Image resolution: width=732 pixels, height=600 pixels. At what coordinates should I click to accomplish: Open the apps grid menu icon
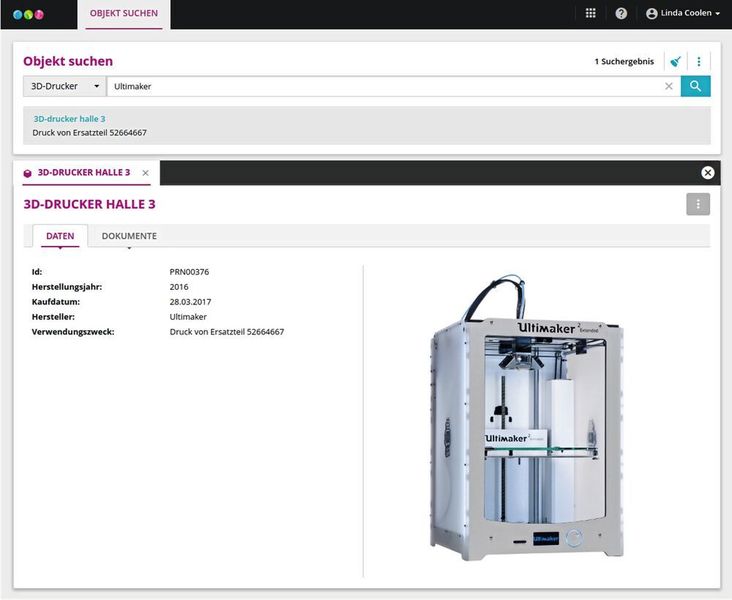(591, 13)
